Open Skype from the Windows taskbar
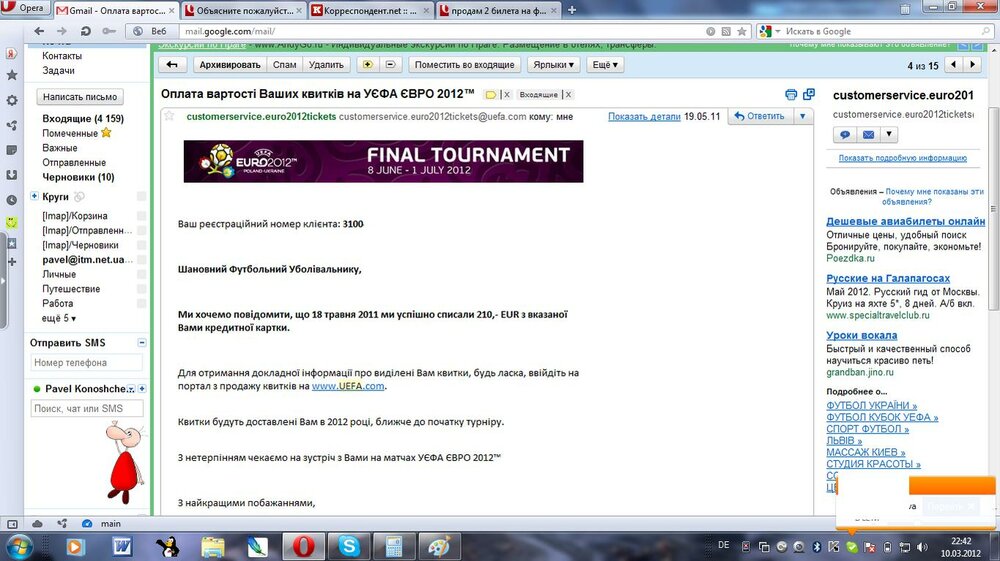Screen dimensions: 1000x561 pyautogui.click(x=349, y=546)
